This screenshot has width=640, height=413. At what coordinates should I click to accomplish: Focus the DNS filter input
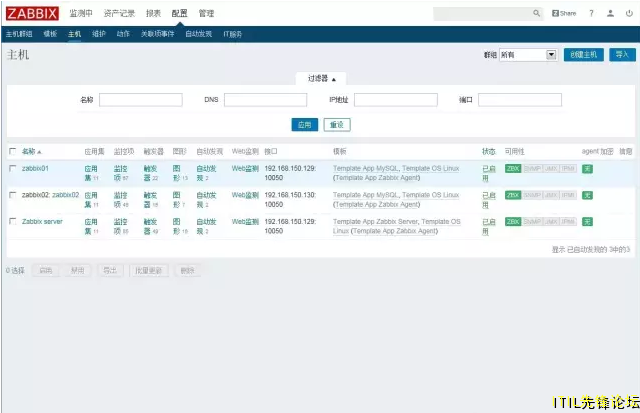(265, 100)
